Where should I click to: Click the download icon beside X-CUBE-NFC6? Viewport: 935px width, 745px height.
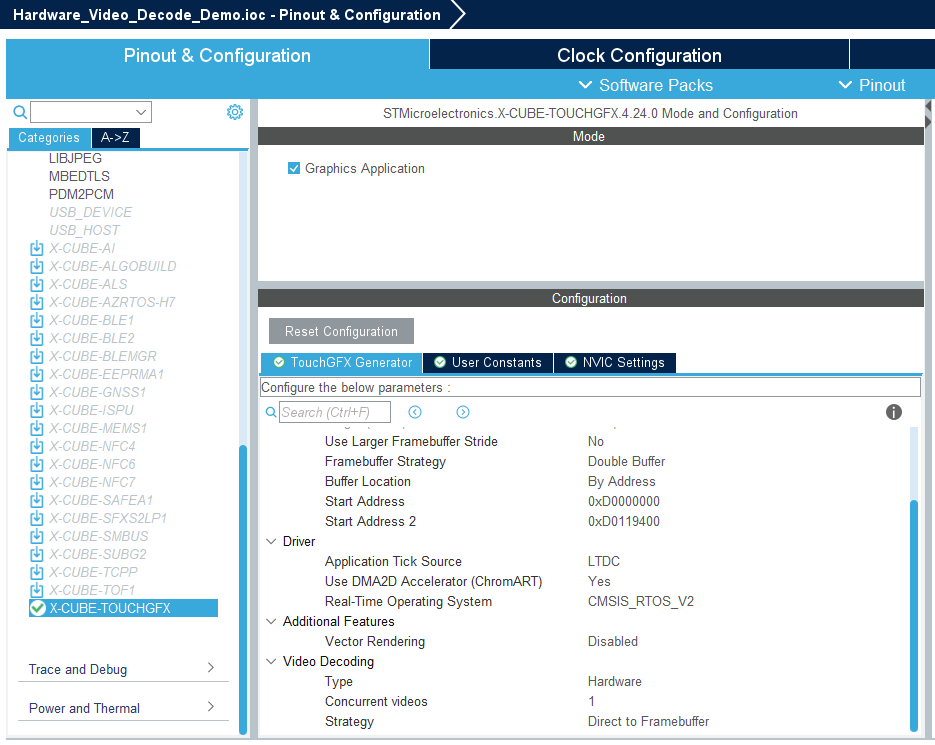37,464
